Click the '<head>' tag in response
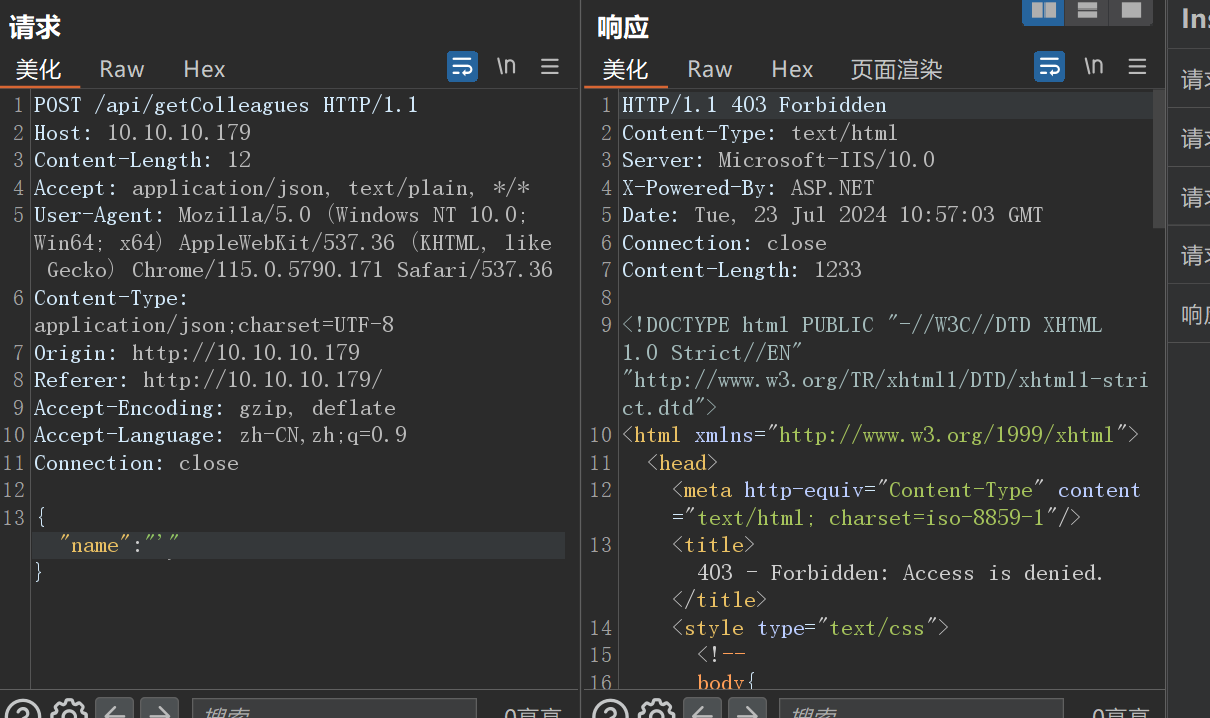Screen dimensions: 1210x718 tap(682, 463)
